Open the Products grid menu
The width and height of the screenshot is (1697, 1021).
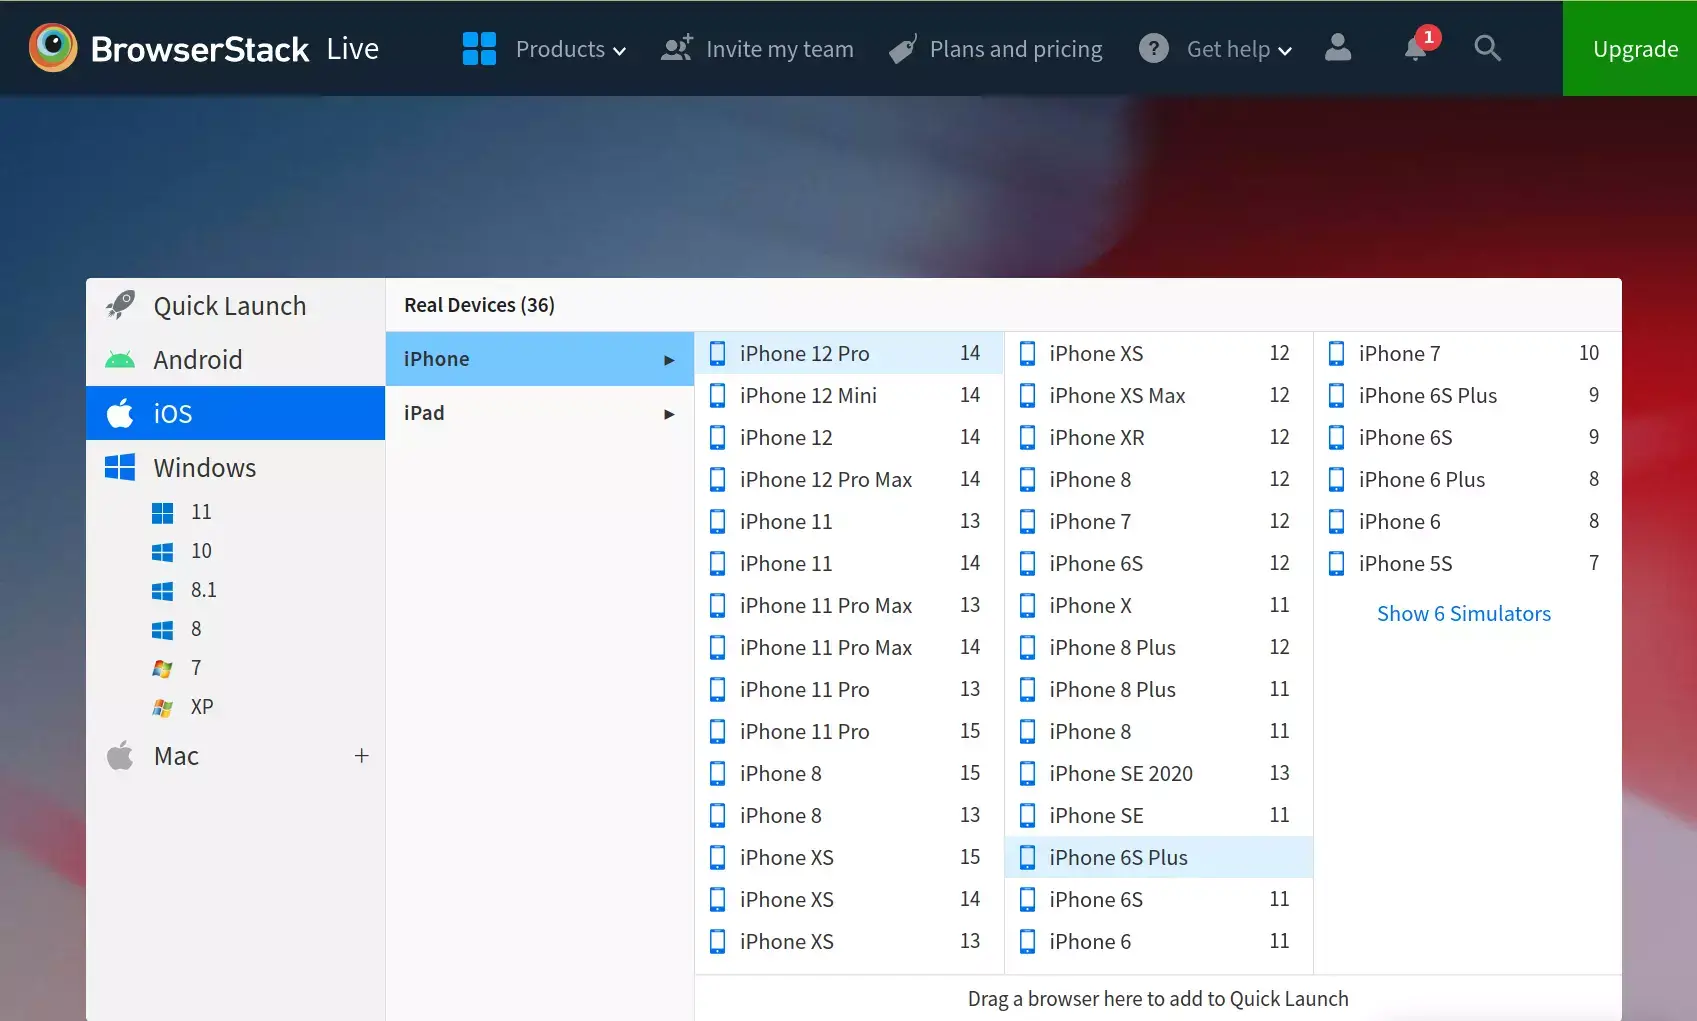click(479, 48)
